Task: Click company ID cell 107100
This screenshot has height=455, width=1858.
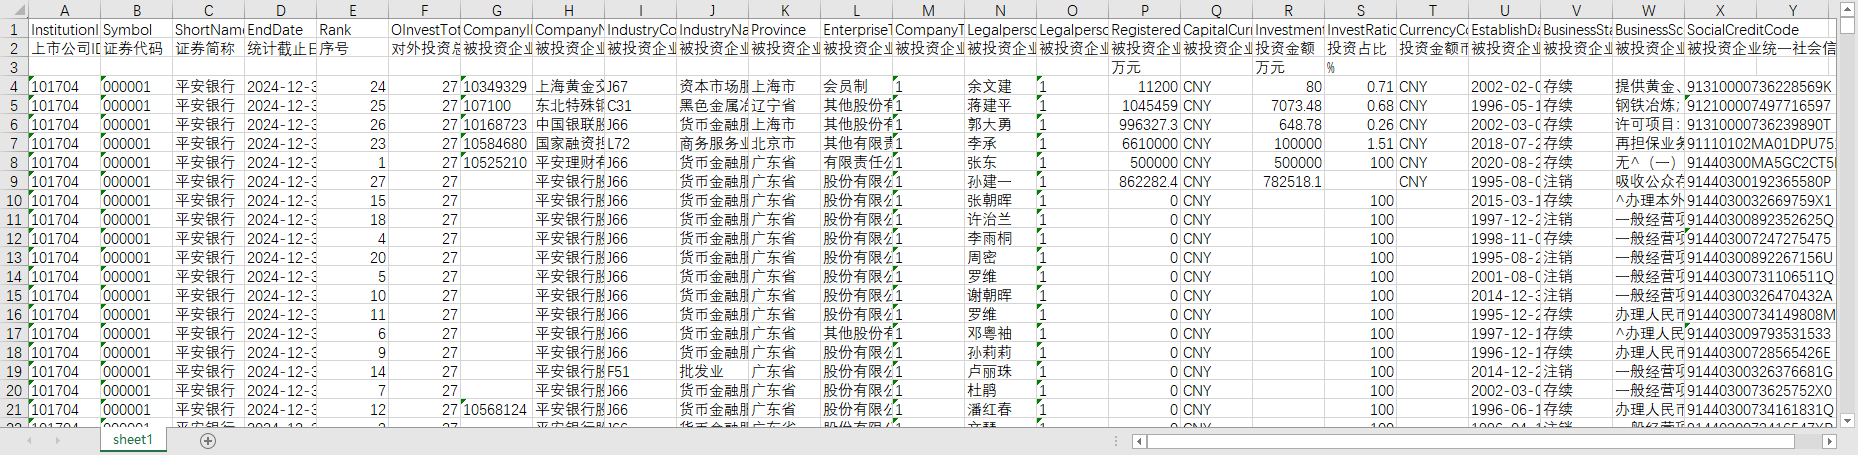Action: [496, 106]
